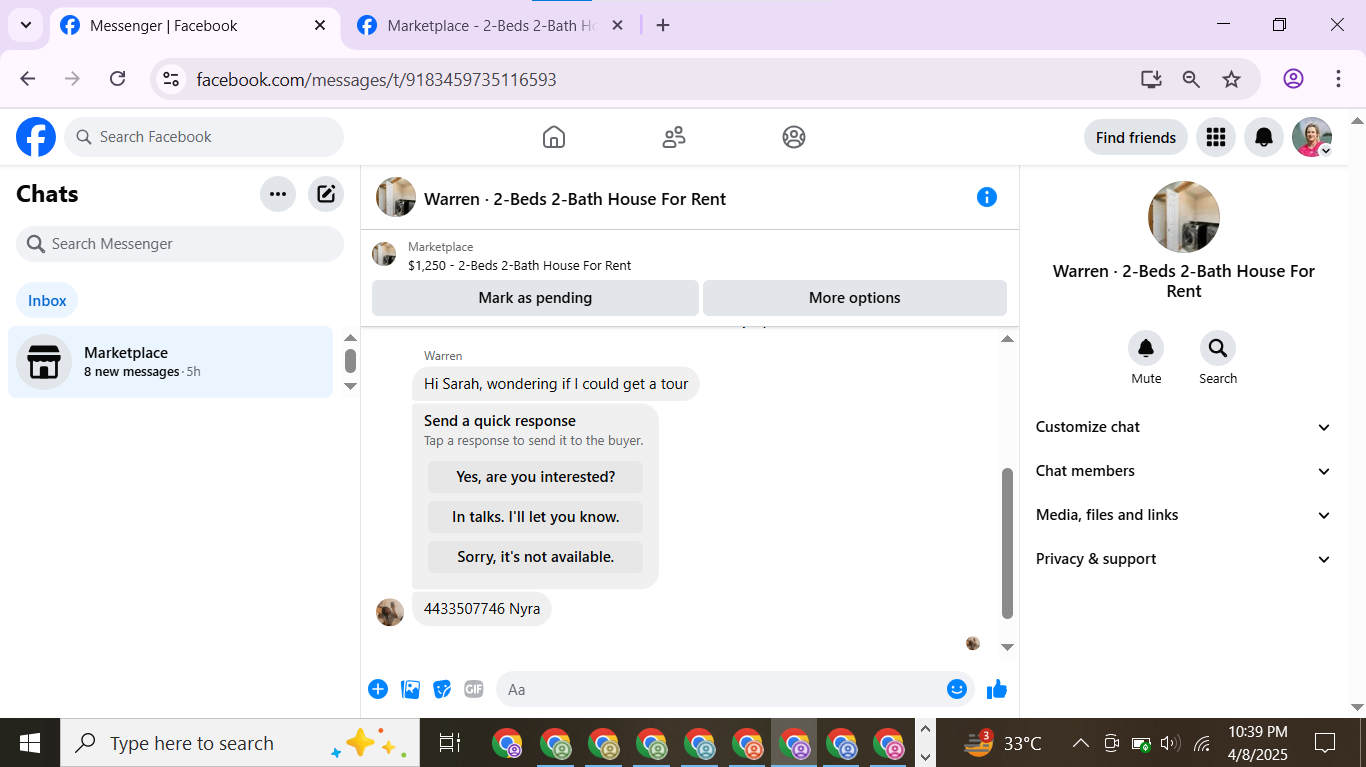Expand Chat members section
Screen dimensions: 1366x767
[x=1184, y=471]
